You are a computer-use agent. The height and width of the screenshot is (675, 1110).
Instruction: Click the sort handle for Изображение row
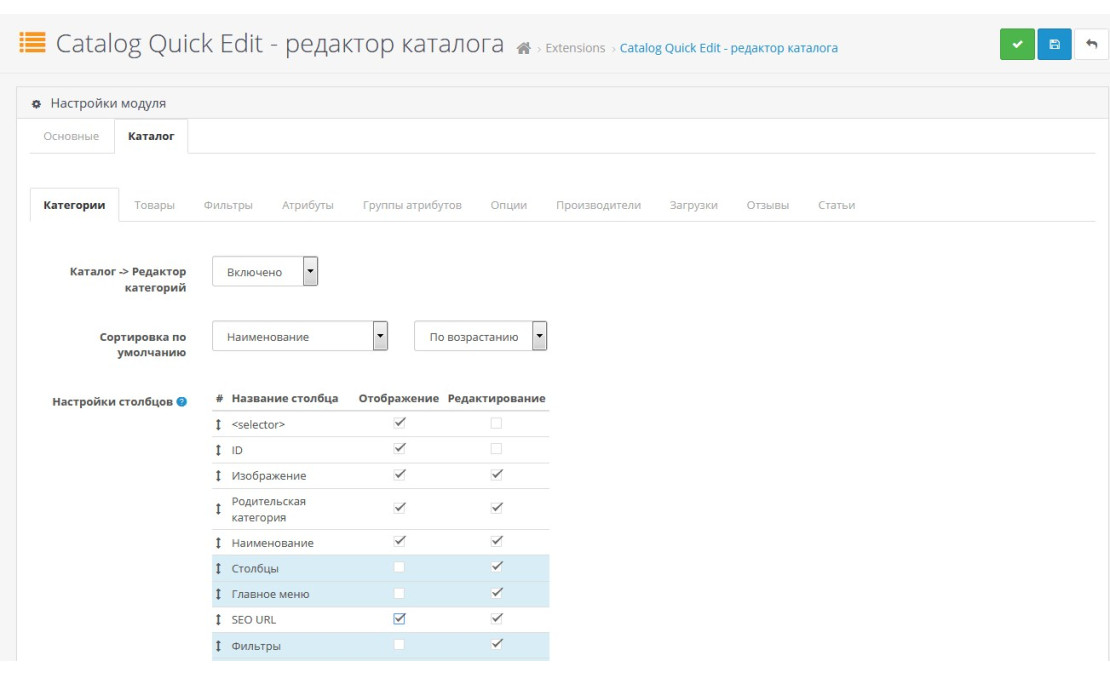pyautogui.click(x=218, y=476)
